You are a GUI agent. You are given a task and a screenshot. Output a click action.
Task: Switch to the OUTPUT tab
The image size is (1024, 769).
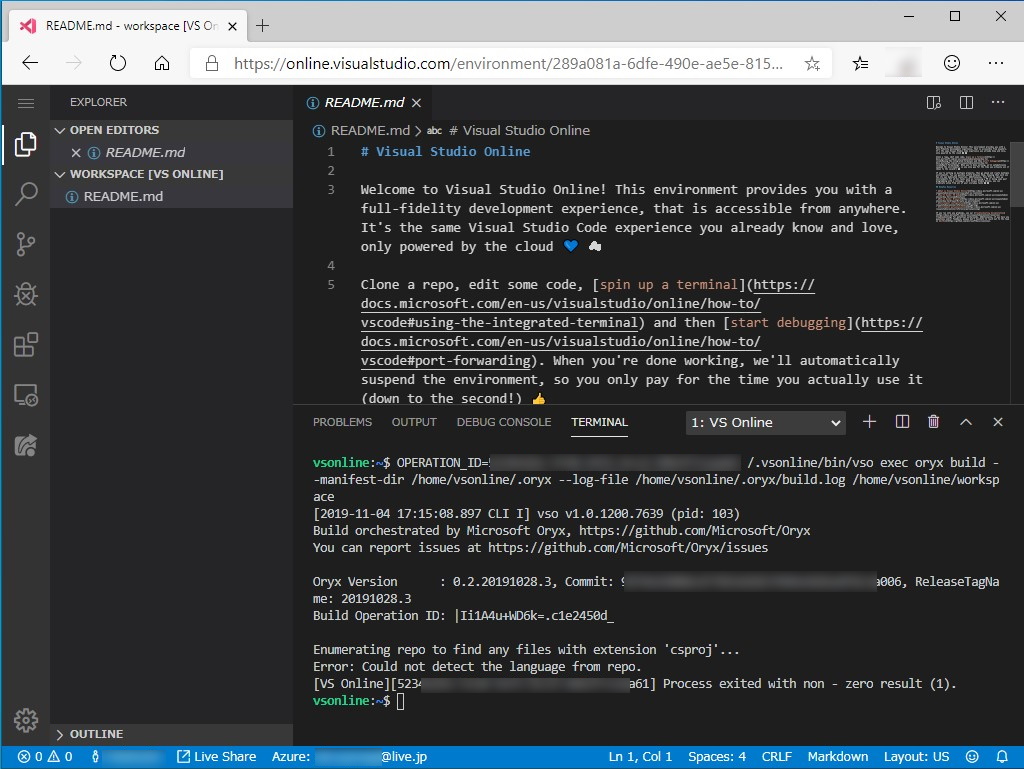[x=414, y=422]
